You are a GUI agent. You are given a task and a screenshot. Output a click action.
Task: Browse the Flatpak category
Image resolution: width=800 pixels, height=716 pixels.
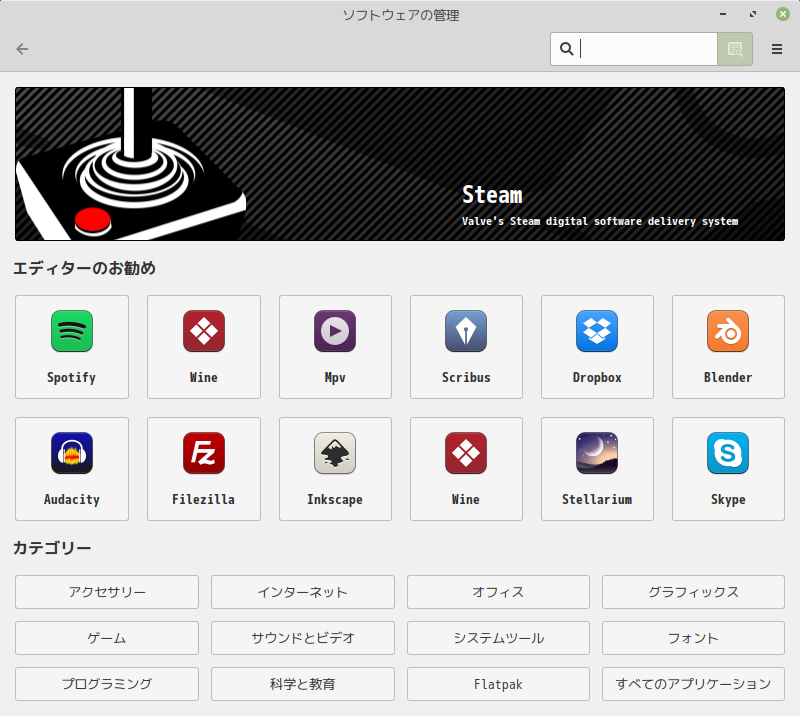(498, 684)
